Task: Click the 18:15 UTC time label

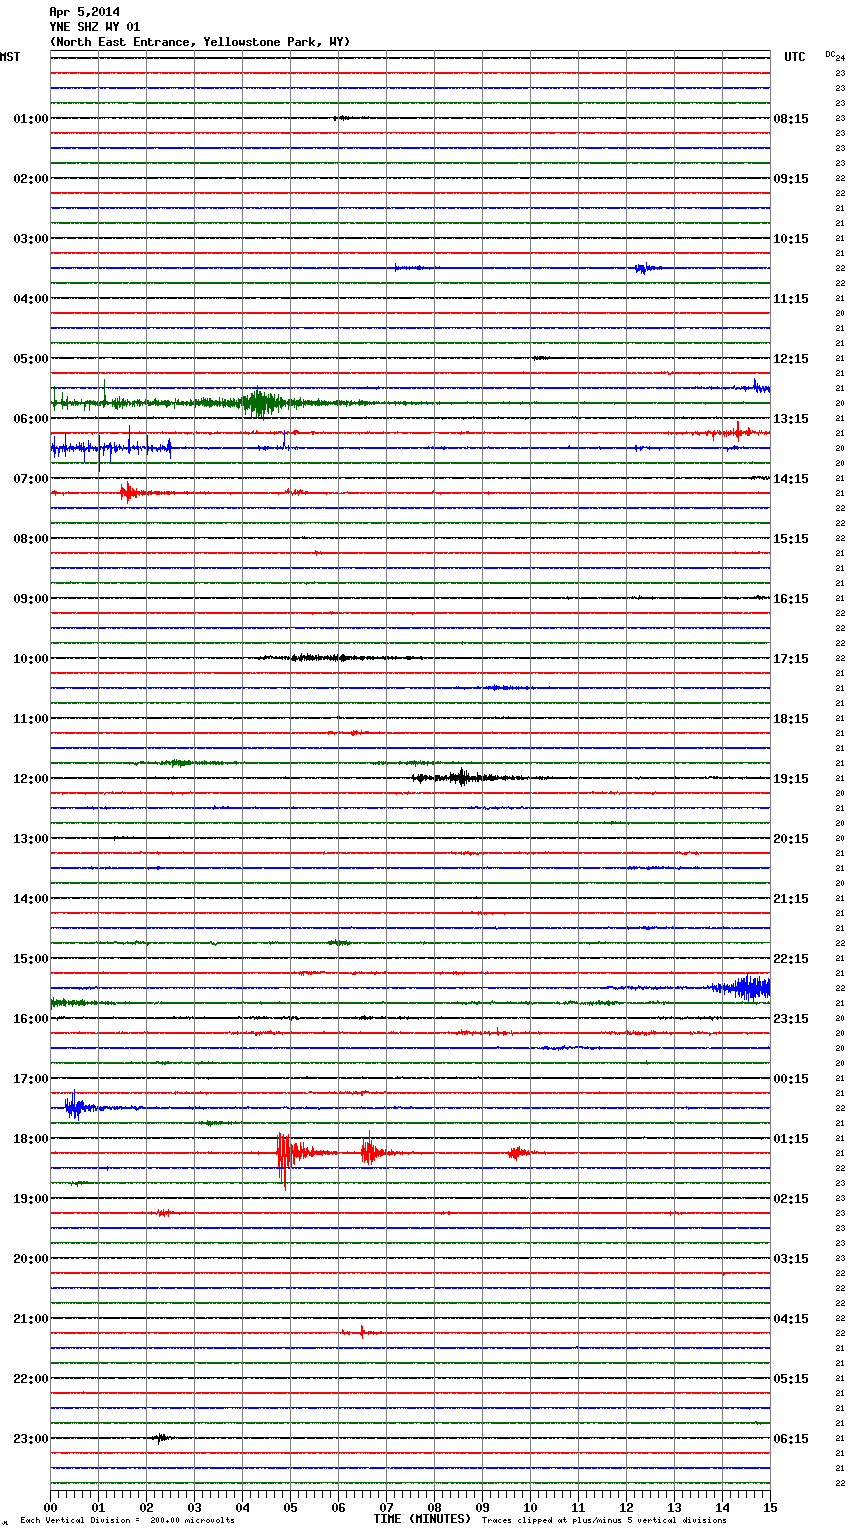Action: [x=791, y=719]
